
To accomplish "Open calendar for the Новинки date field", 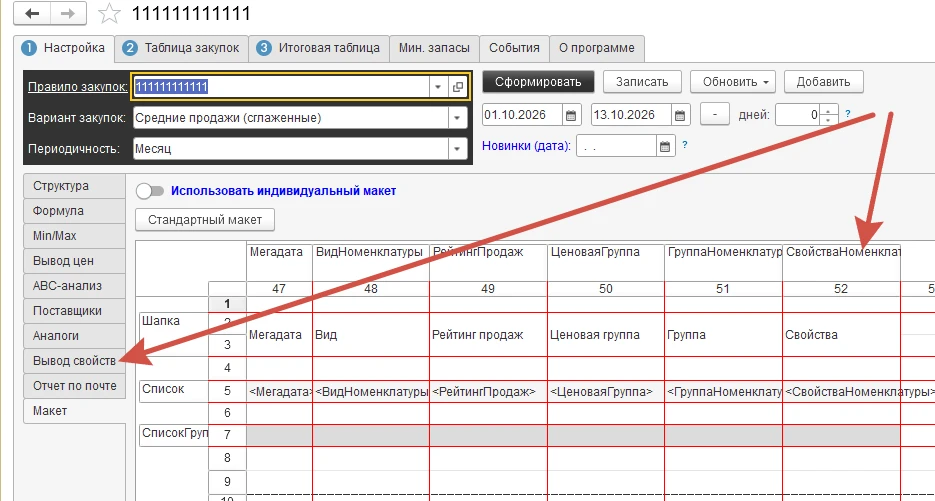I will click(x=664, y=146).
